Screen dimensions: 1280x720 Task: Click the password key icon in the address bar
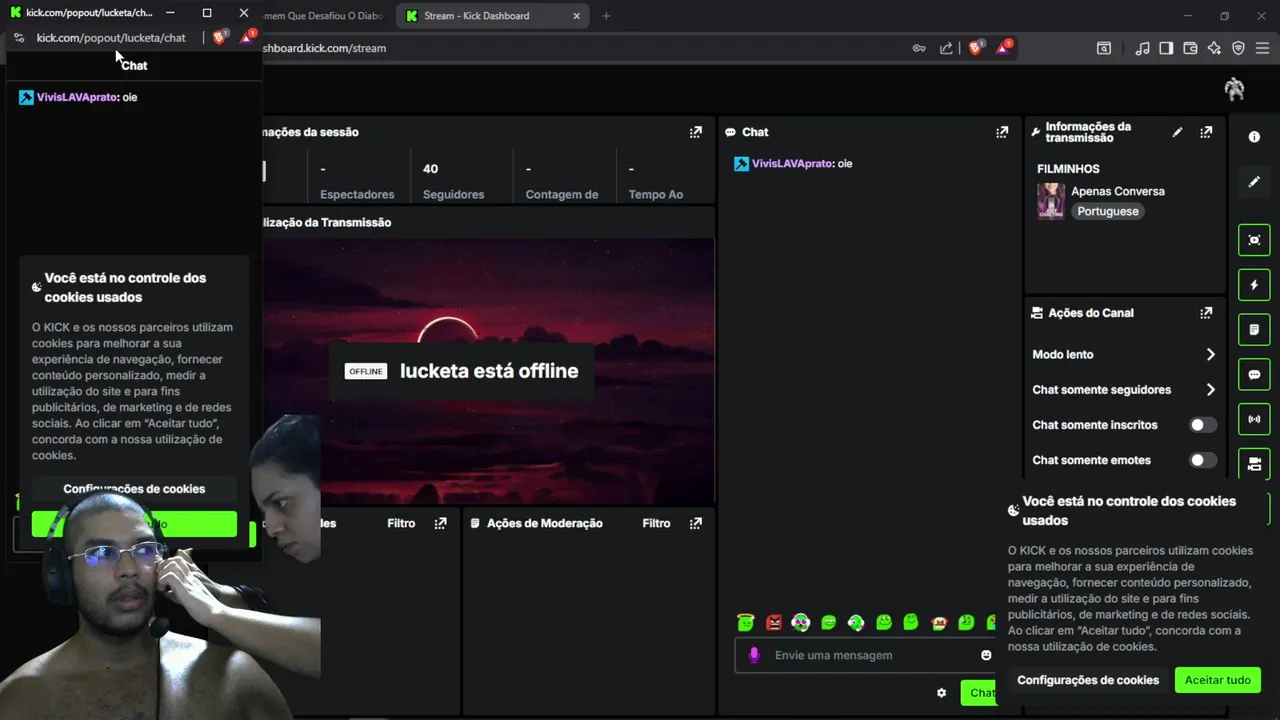[919, 48]
